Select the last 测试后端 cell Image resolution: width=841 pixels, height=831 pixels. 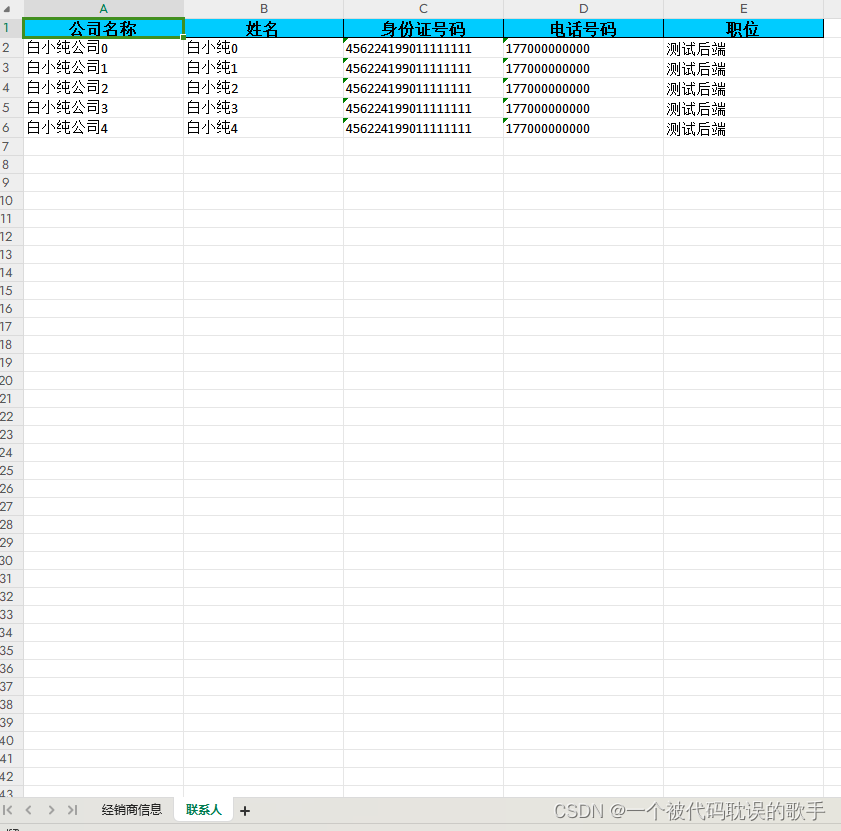[x=695, y=128]
